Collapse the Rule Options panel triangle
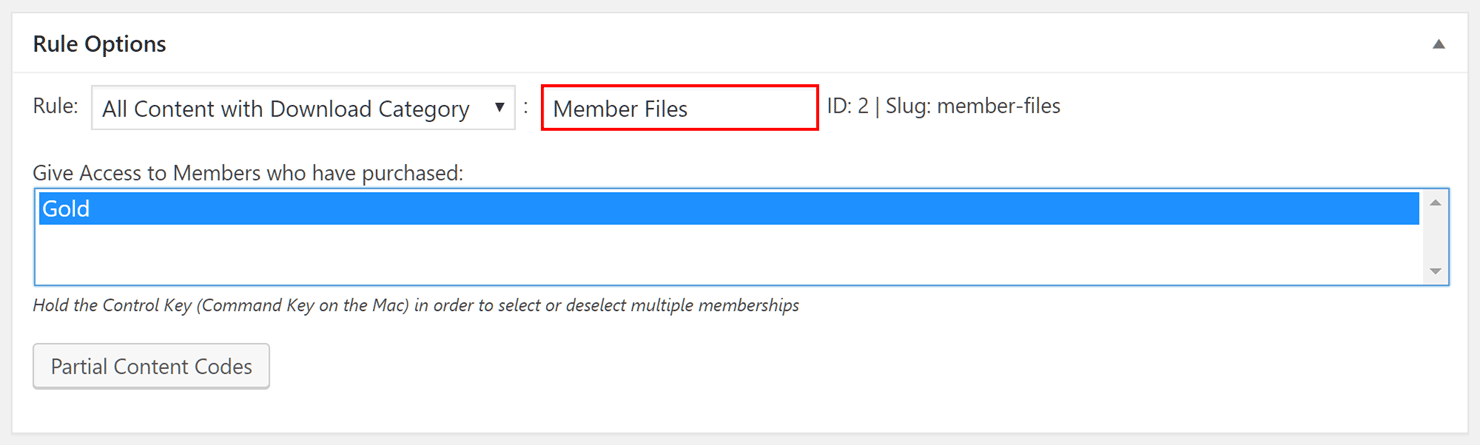This screenshot has height=445, width=1480. pos(1438,44)
